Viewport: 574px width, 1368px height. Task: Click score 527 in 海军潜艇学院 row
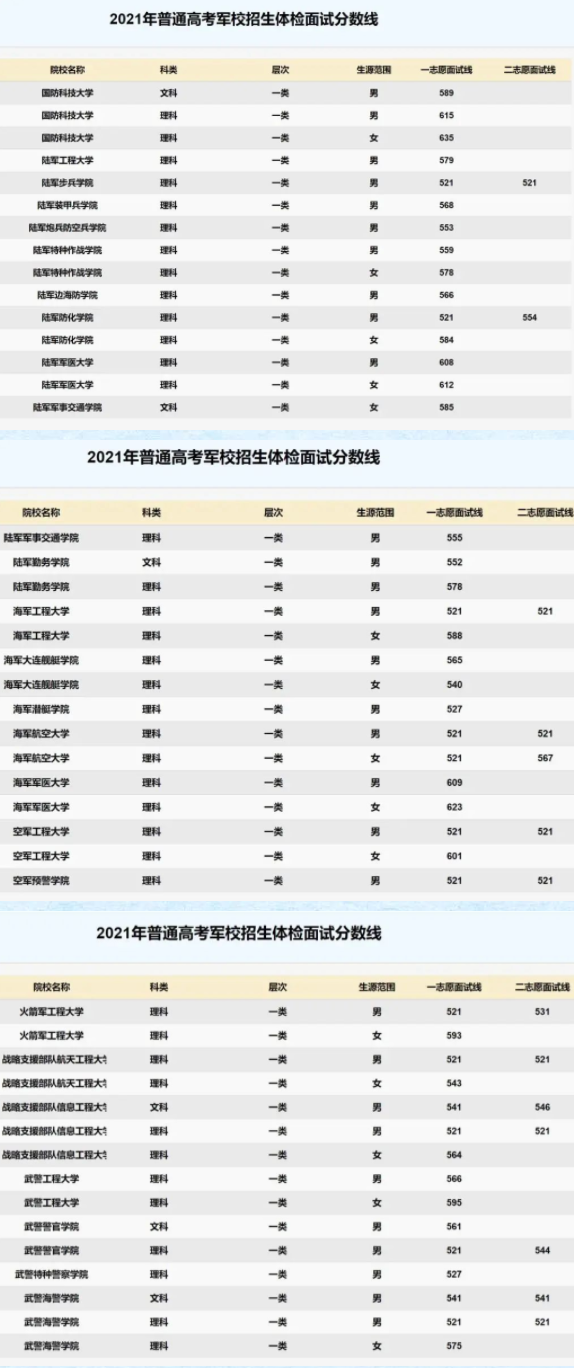tap(455, 709)
